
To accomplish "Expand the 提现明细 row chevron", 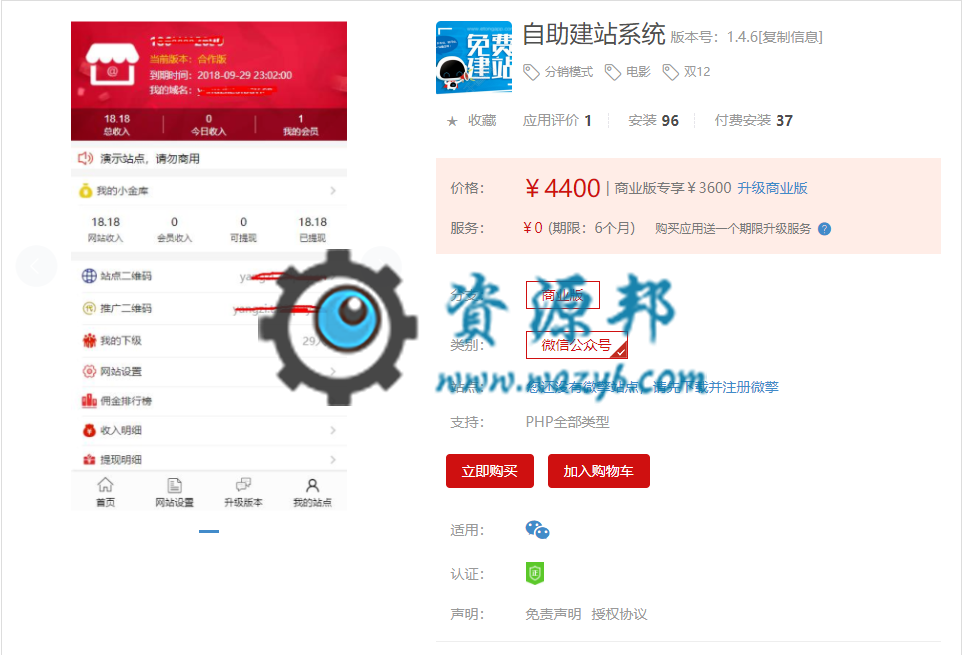I will (333, 459).
